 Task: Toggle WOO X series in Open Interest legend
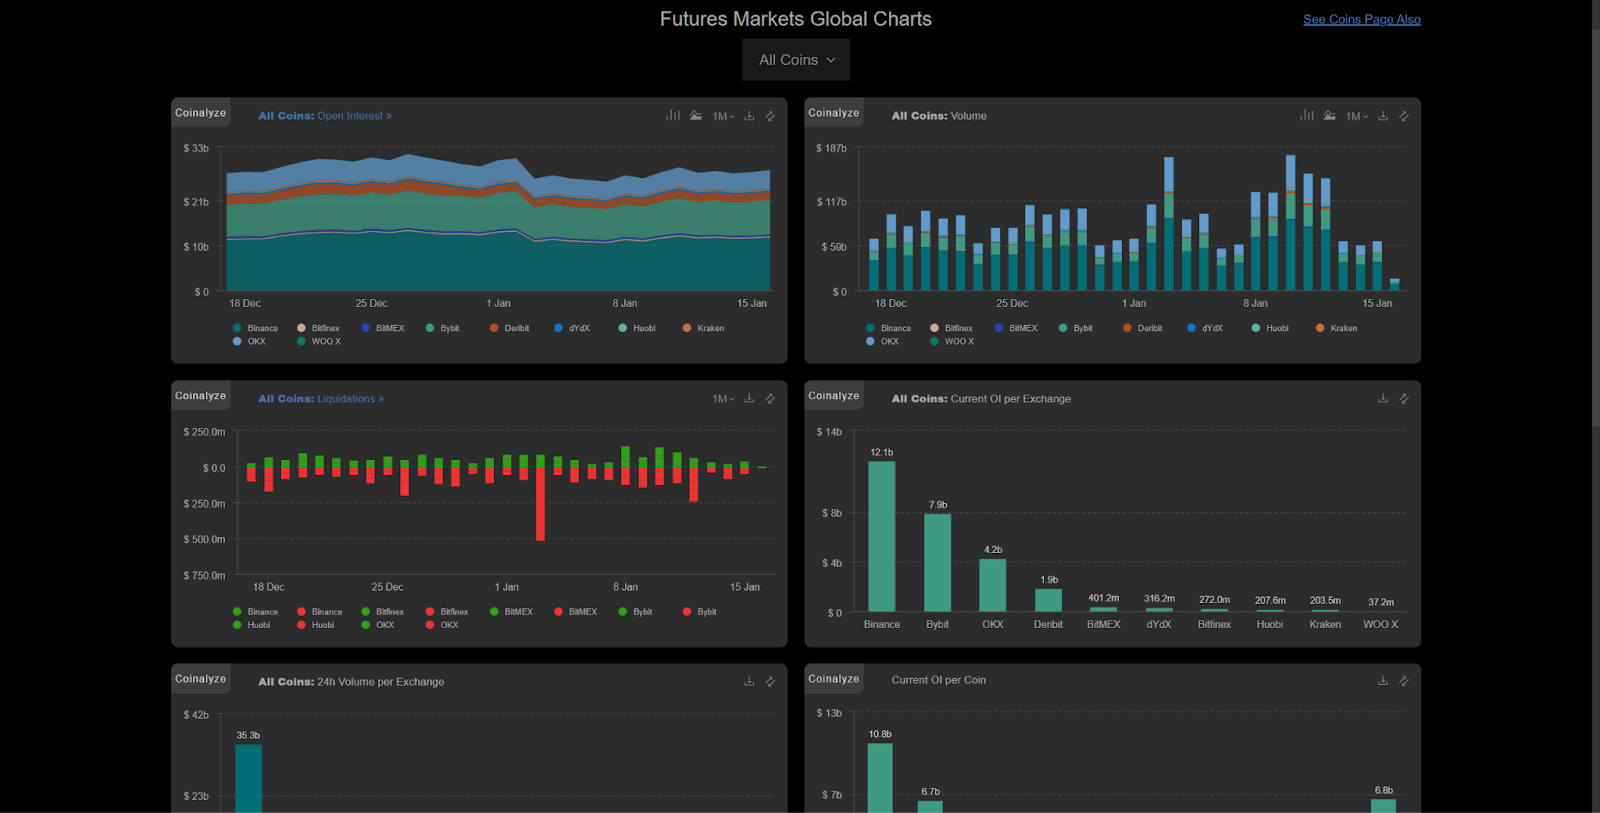coord(320,341)
